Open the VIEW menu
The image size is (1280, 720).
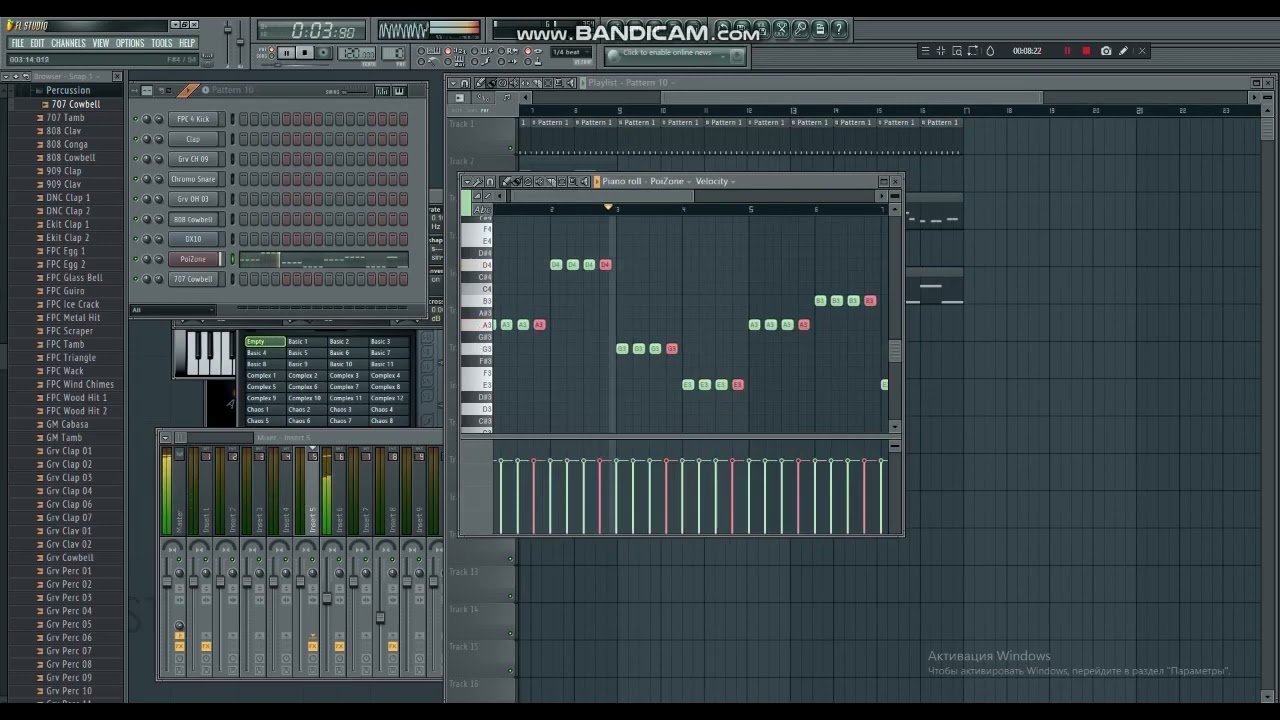point(101,43)
